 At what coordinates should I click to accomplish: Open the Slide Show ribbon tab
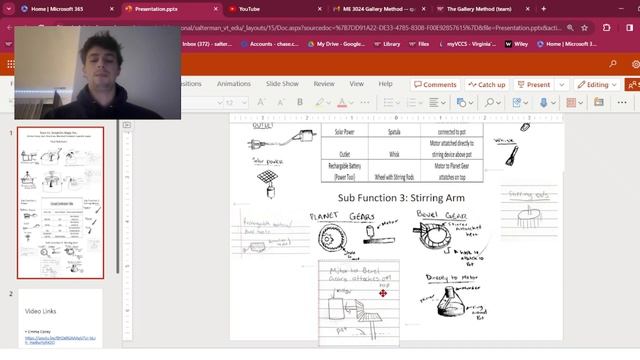click(282, 84)
